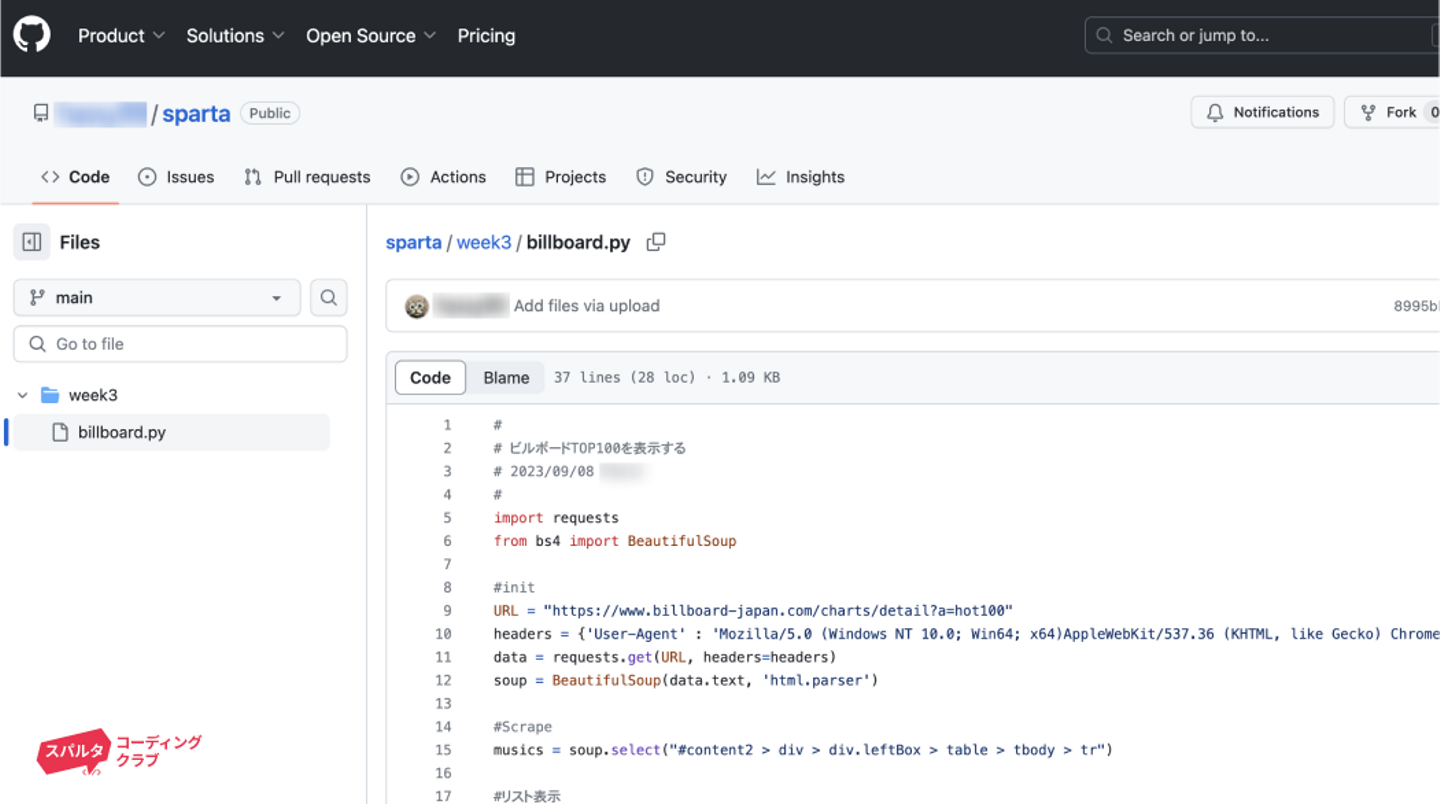Click the Go to file input
This screenshot has width=1440, height=804.
click(x=180, y=344)
